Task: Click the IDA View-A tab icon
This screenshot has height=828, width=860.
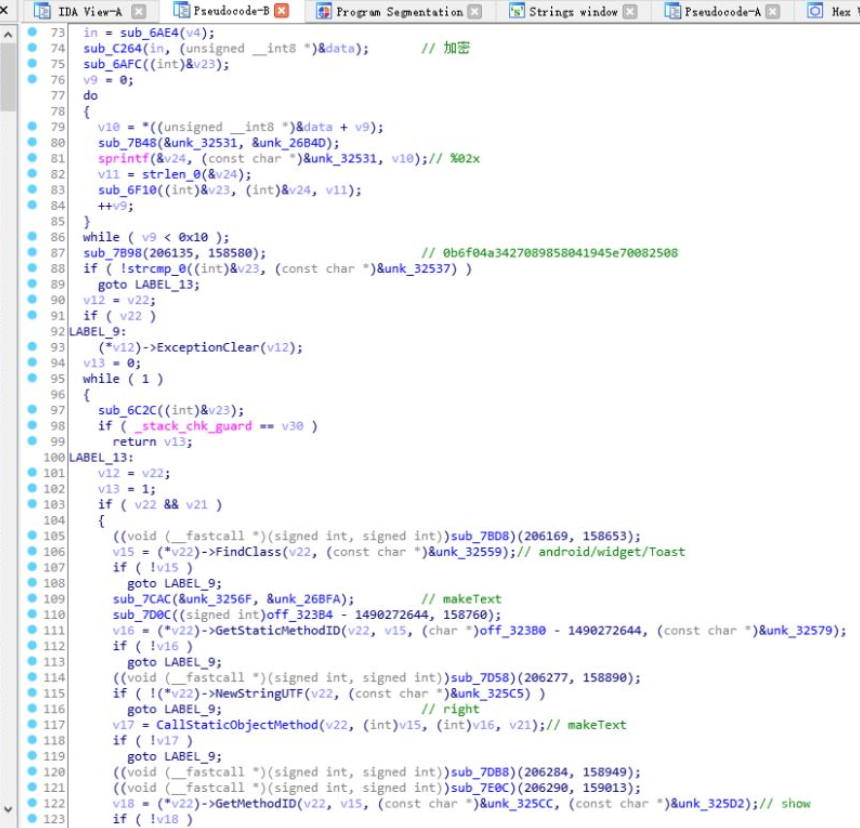Action: (42, 11)
